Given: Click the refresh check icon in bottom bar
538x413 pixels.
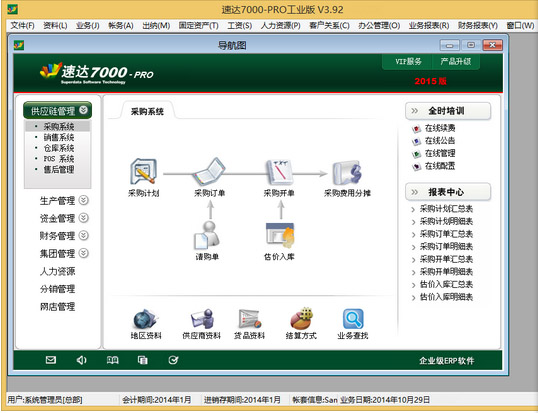Looking at the screenshot, I should click(173, 360).
